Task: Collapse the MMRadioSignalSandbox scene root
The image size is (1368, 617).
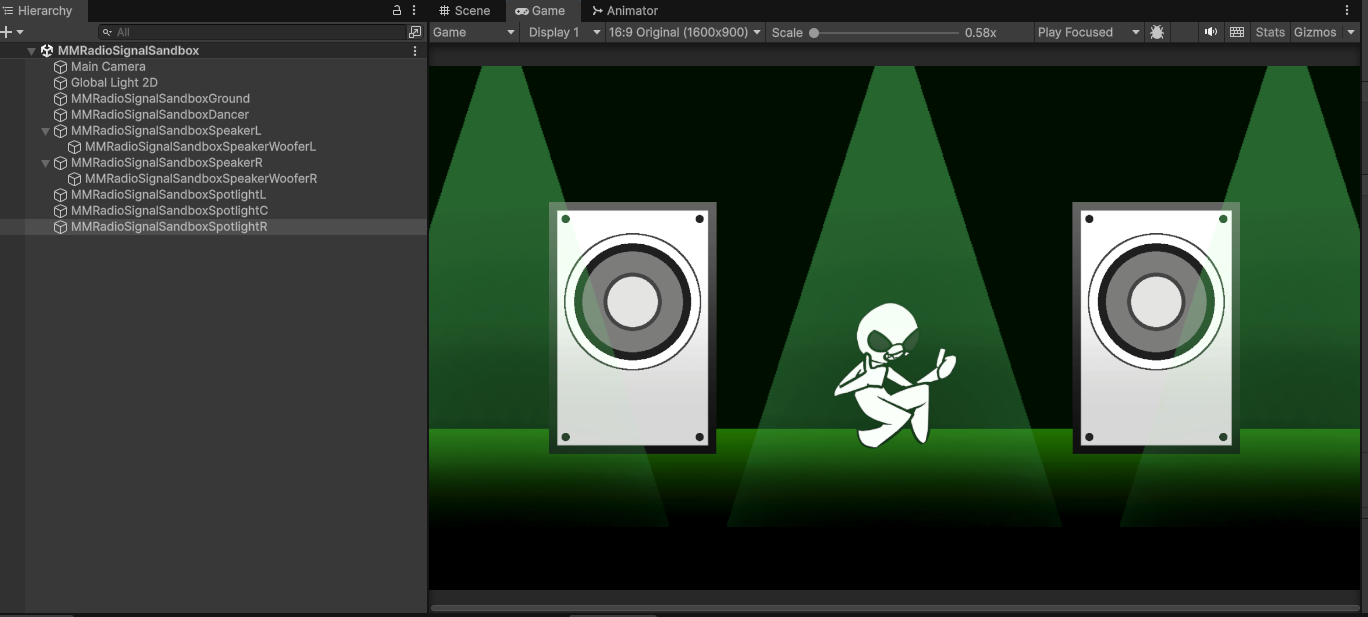Action: coord(31,50)
